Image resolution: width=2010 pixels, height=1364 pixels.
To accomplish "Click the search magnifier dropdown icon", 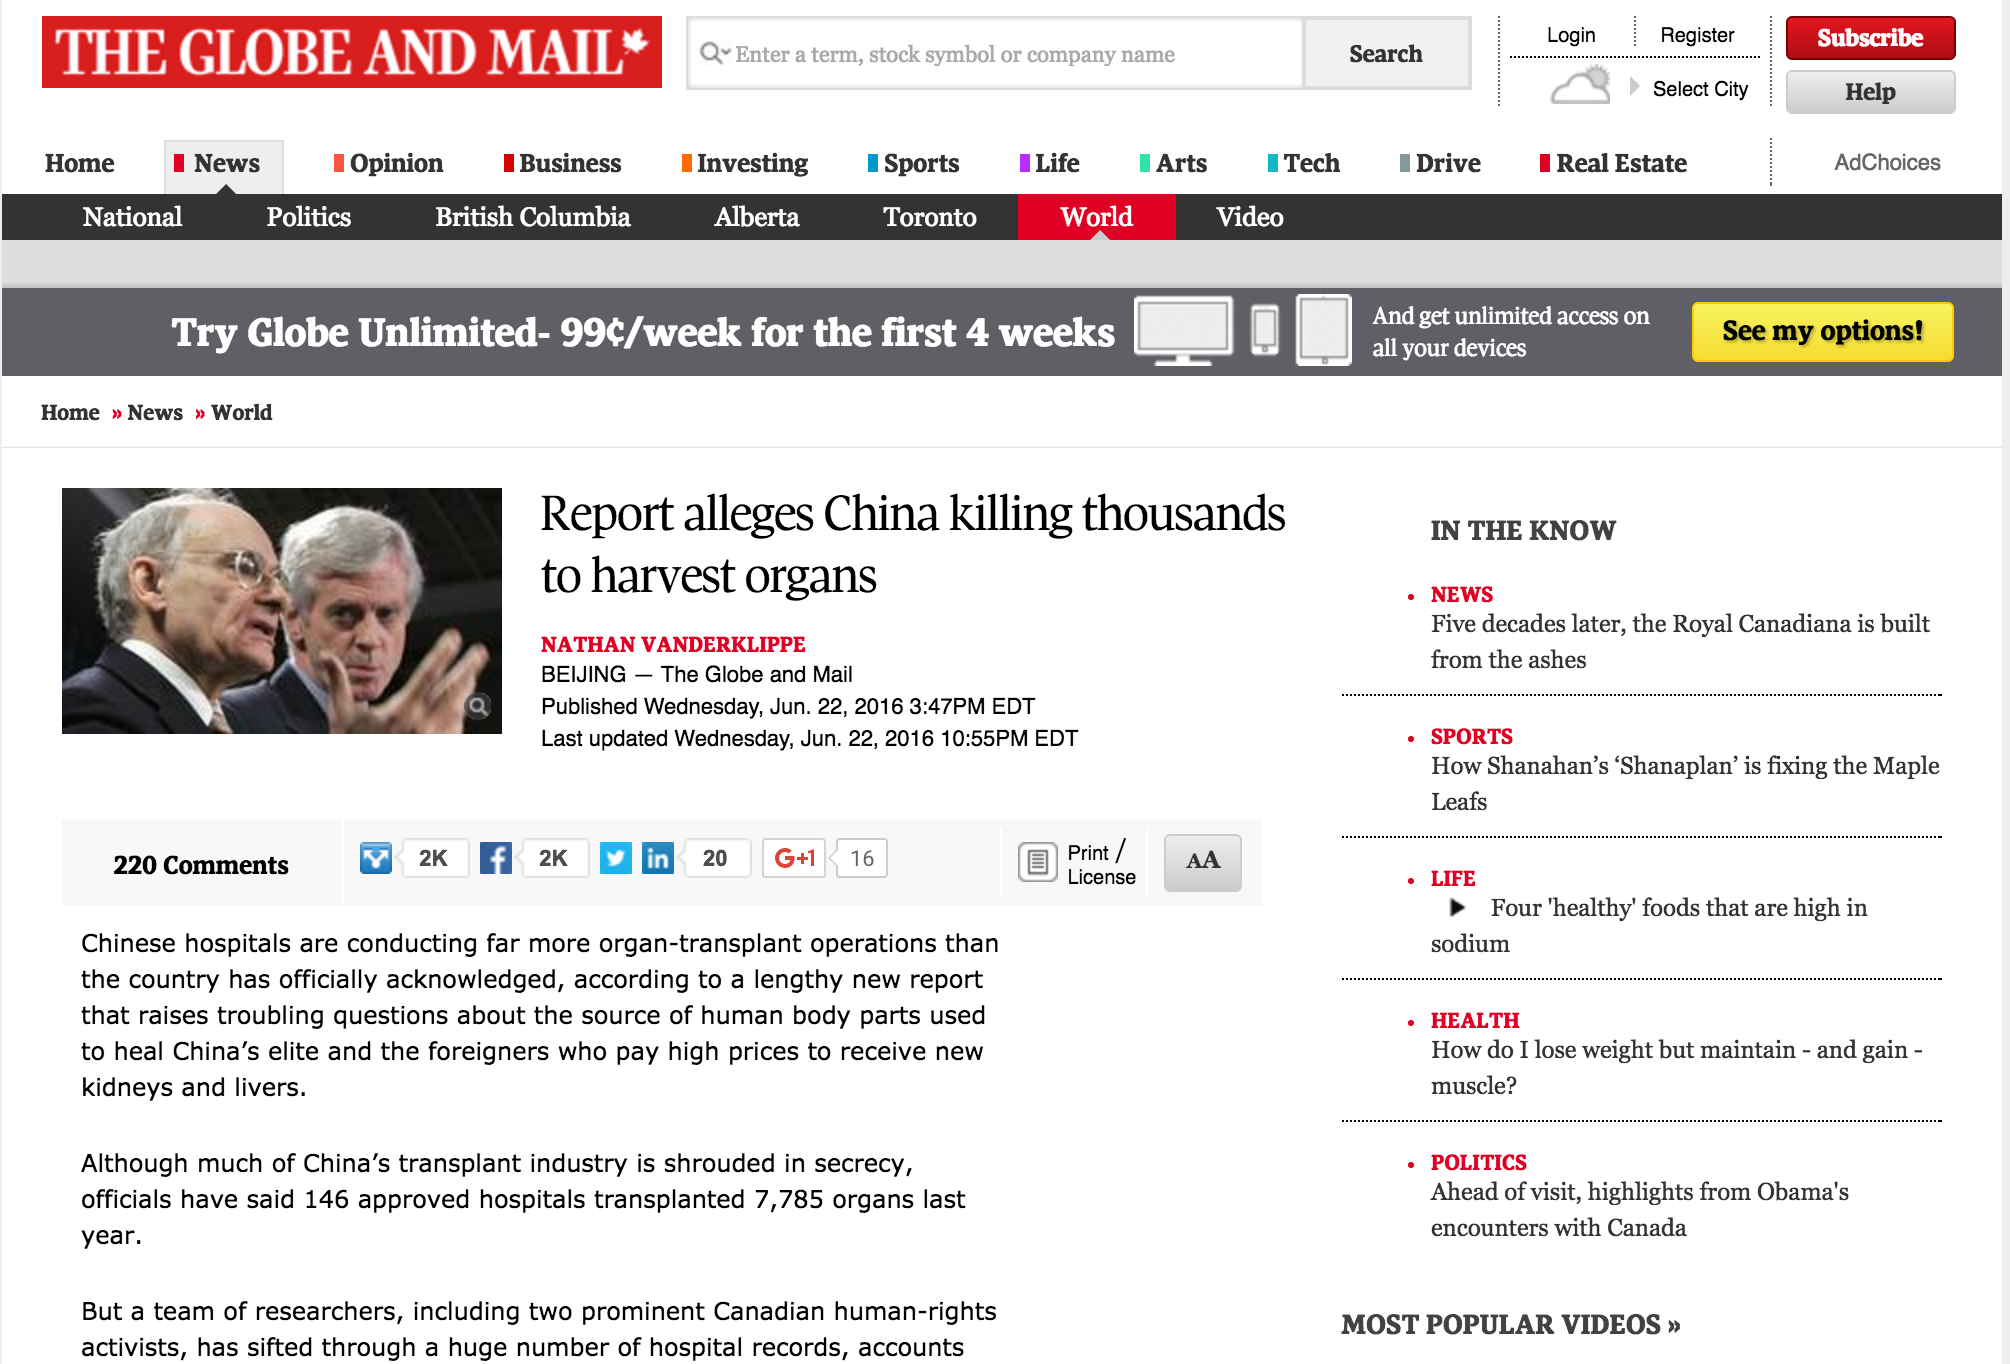I will coord(715,53).
